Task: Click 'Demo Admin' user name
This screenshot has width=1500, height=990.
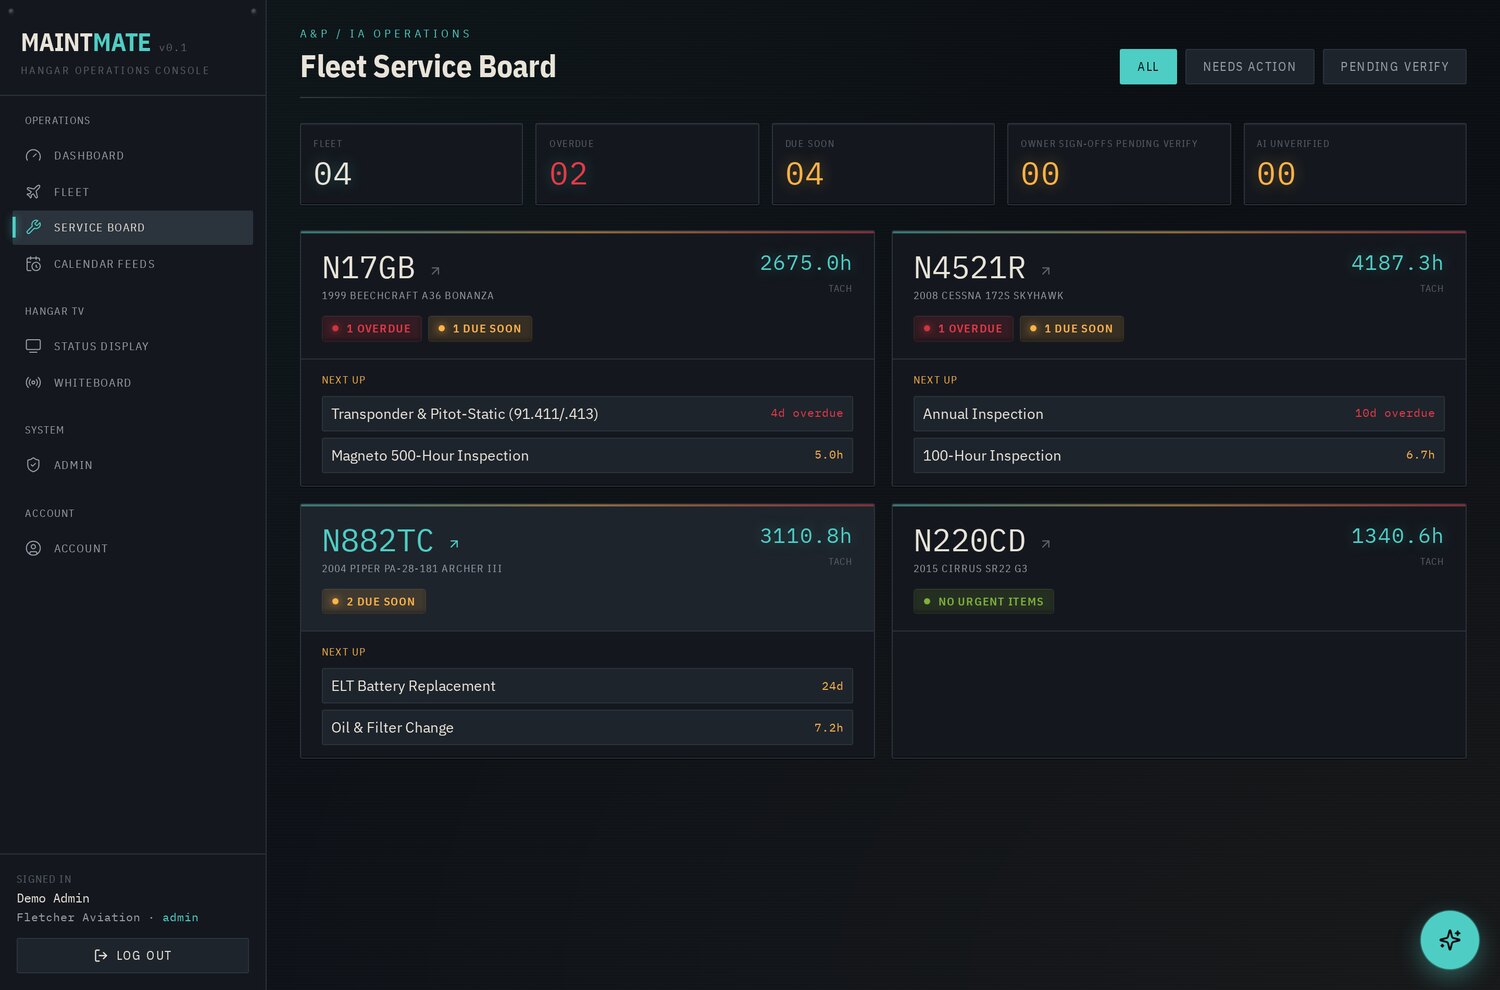Action: coord(53,898)
